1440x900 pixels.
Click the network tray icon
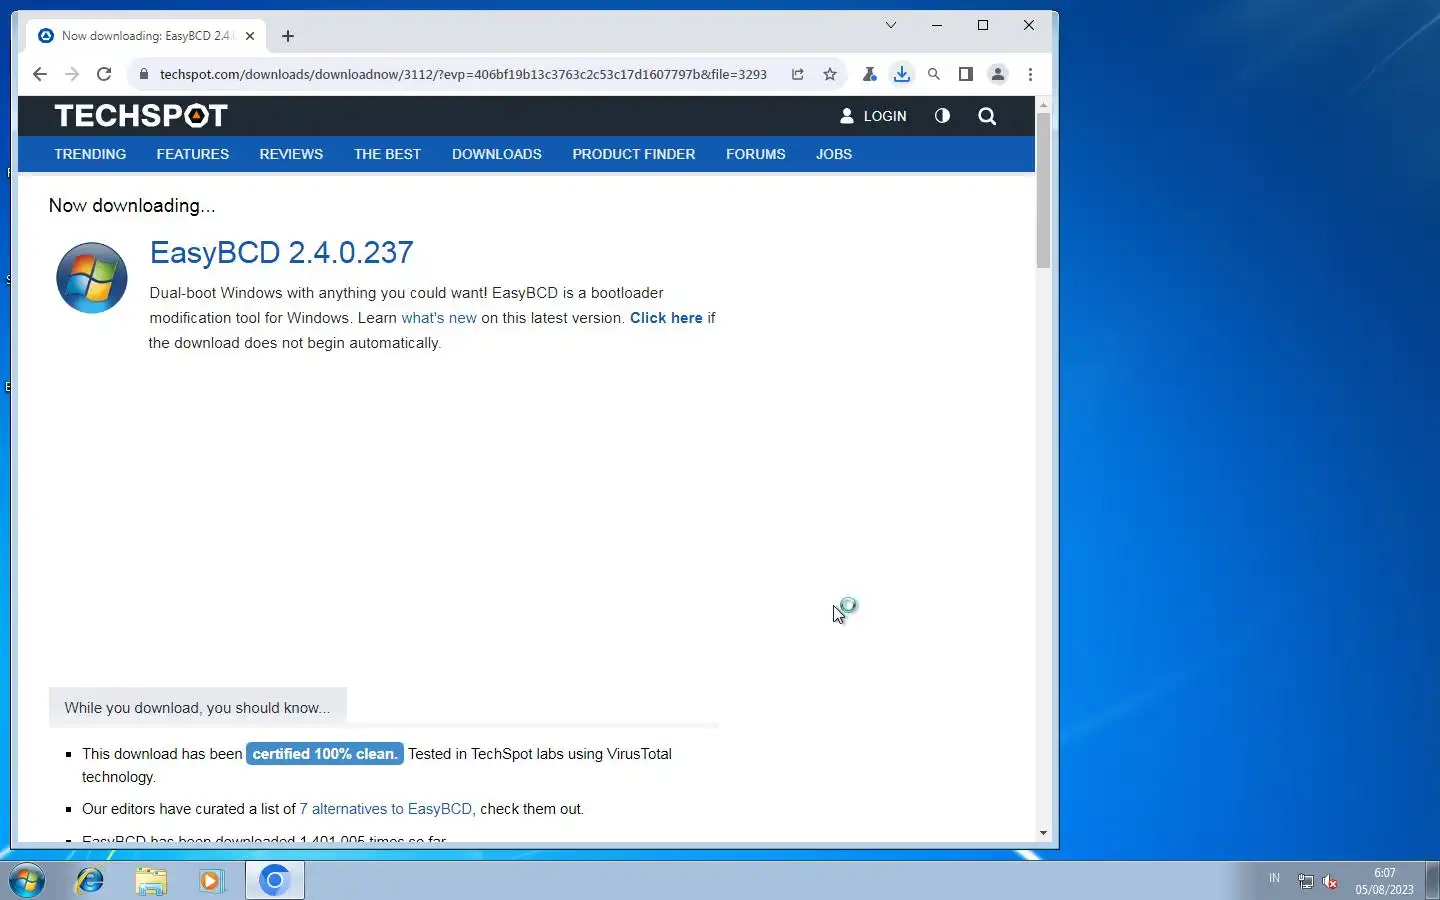[1305, 881]
